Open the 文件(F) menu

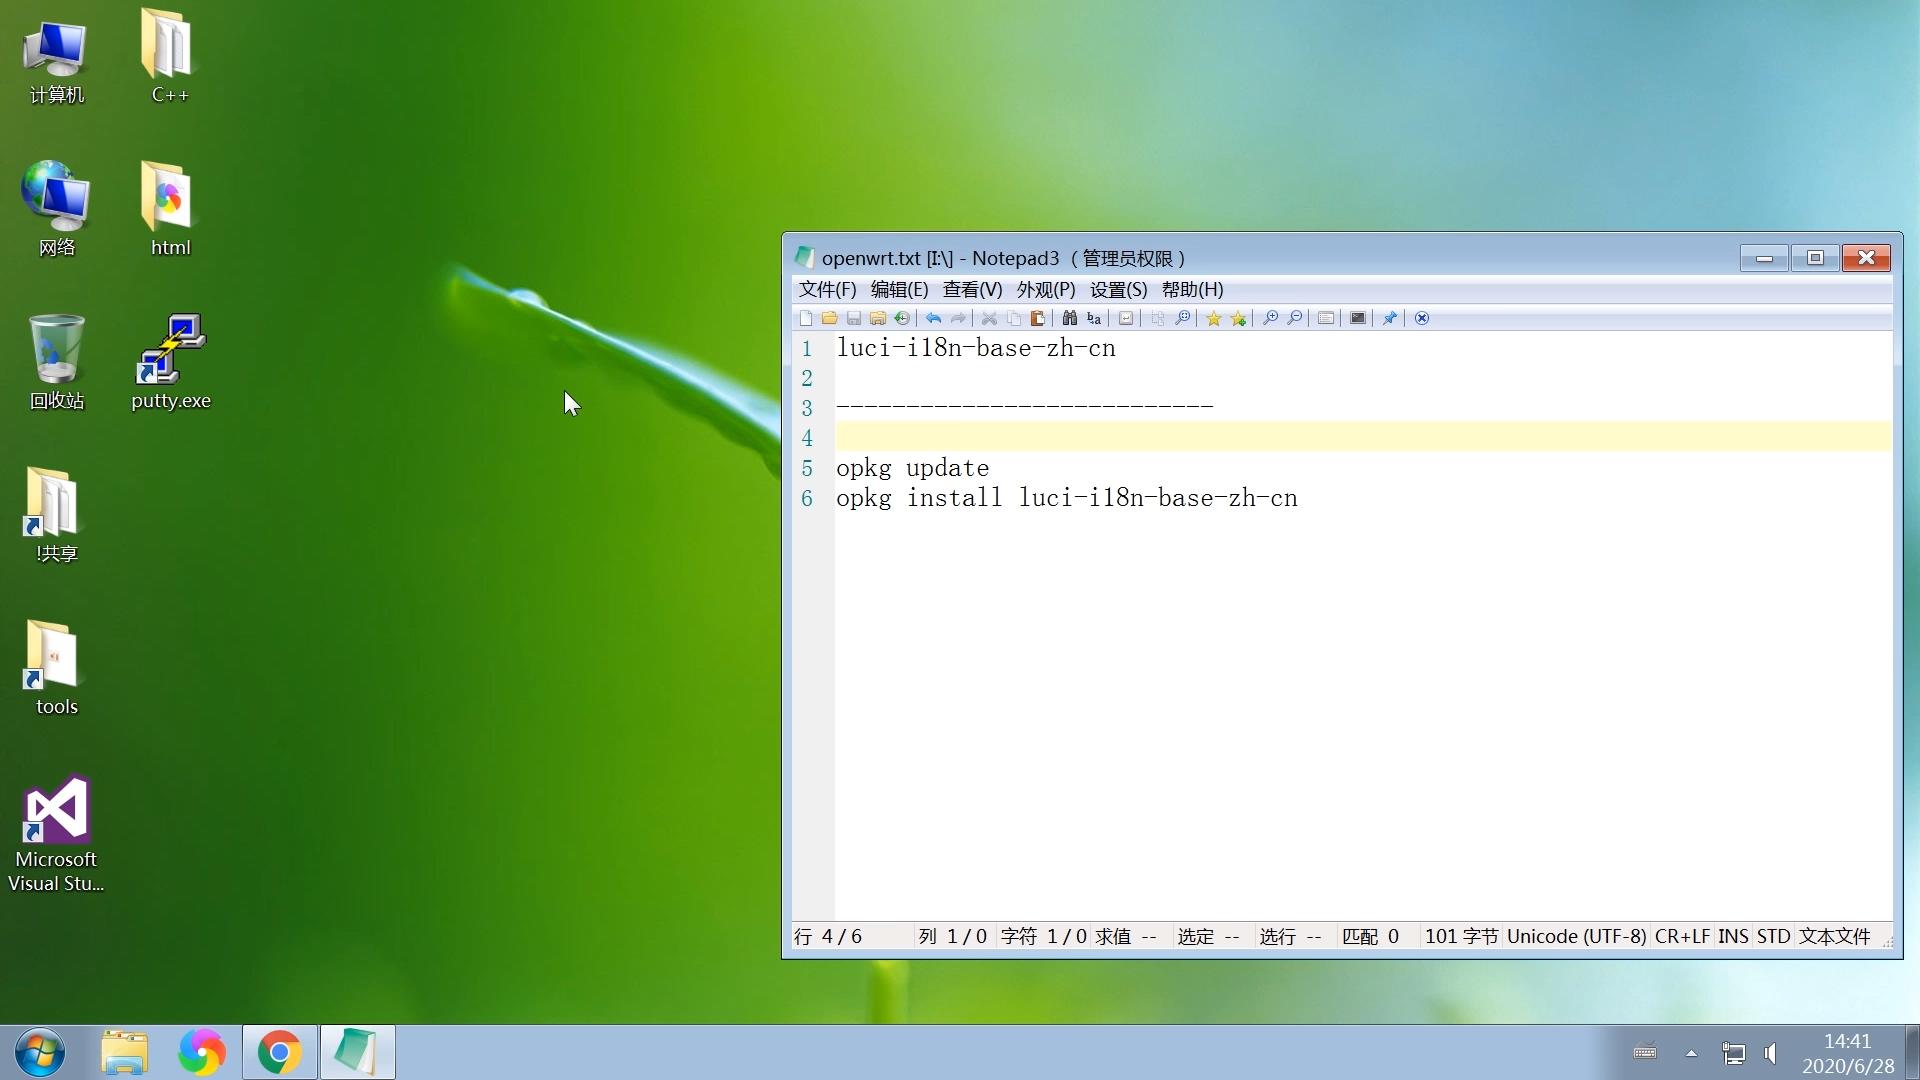pyautogui.click(x=827, y=290)
